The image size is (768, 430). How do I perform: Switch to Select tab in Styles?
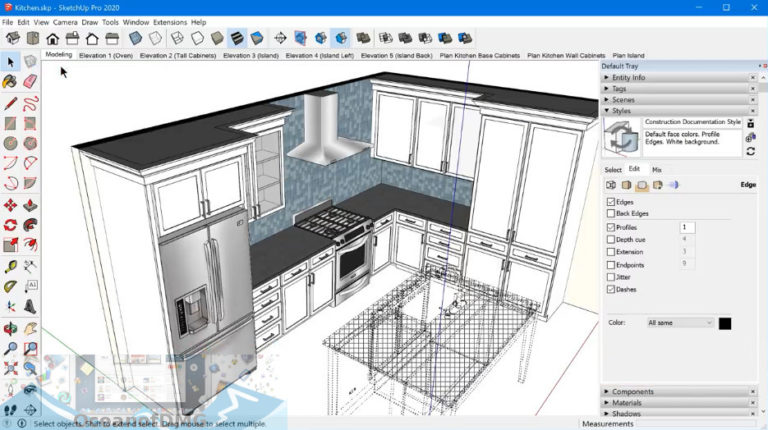coord(613,169)
